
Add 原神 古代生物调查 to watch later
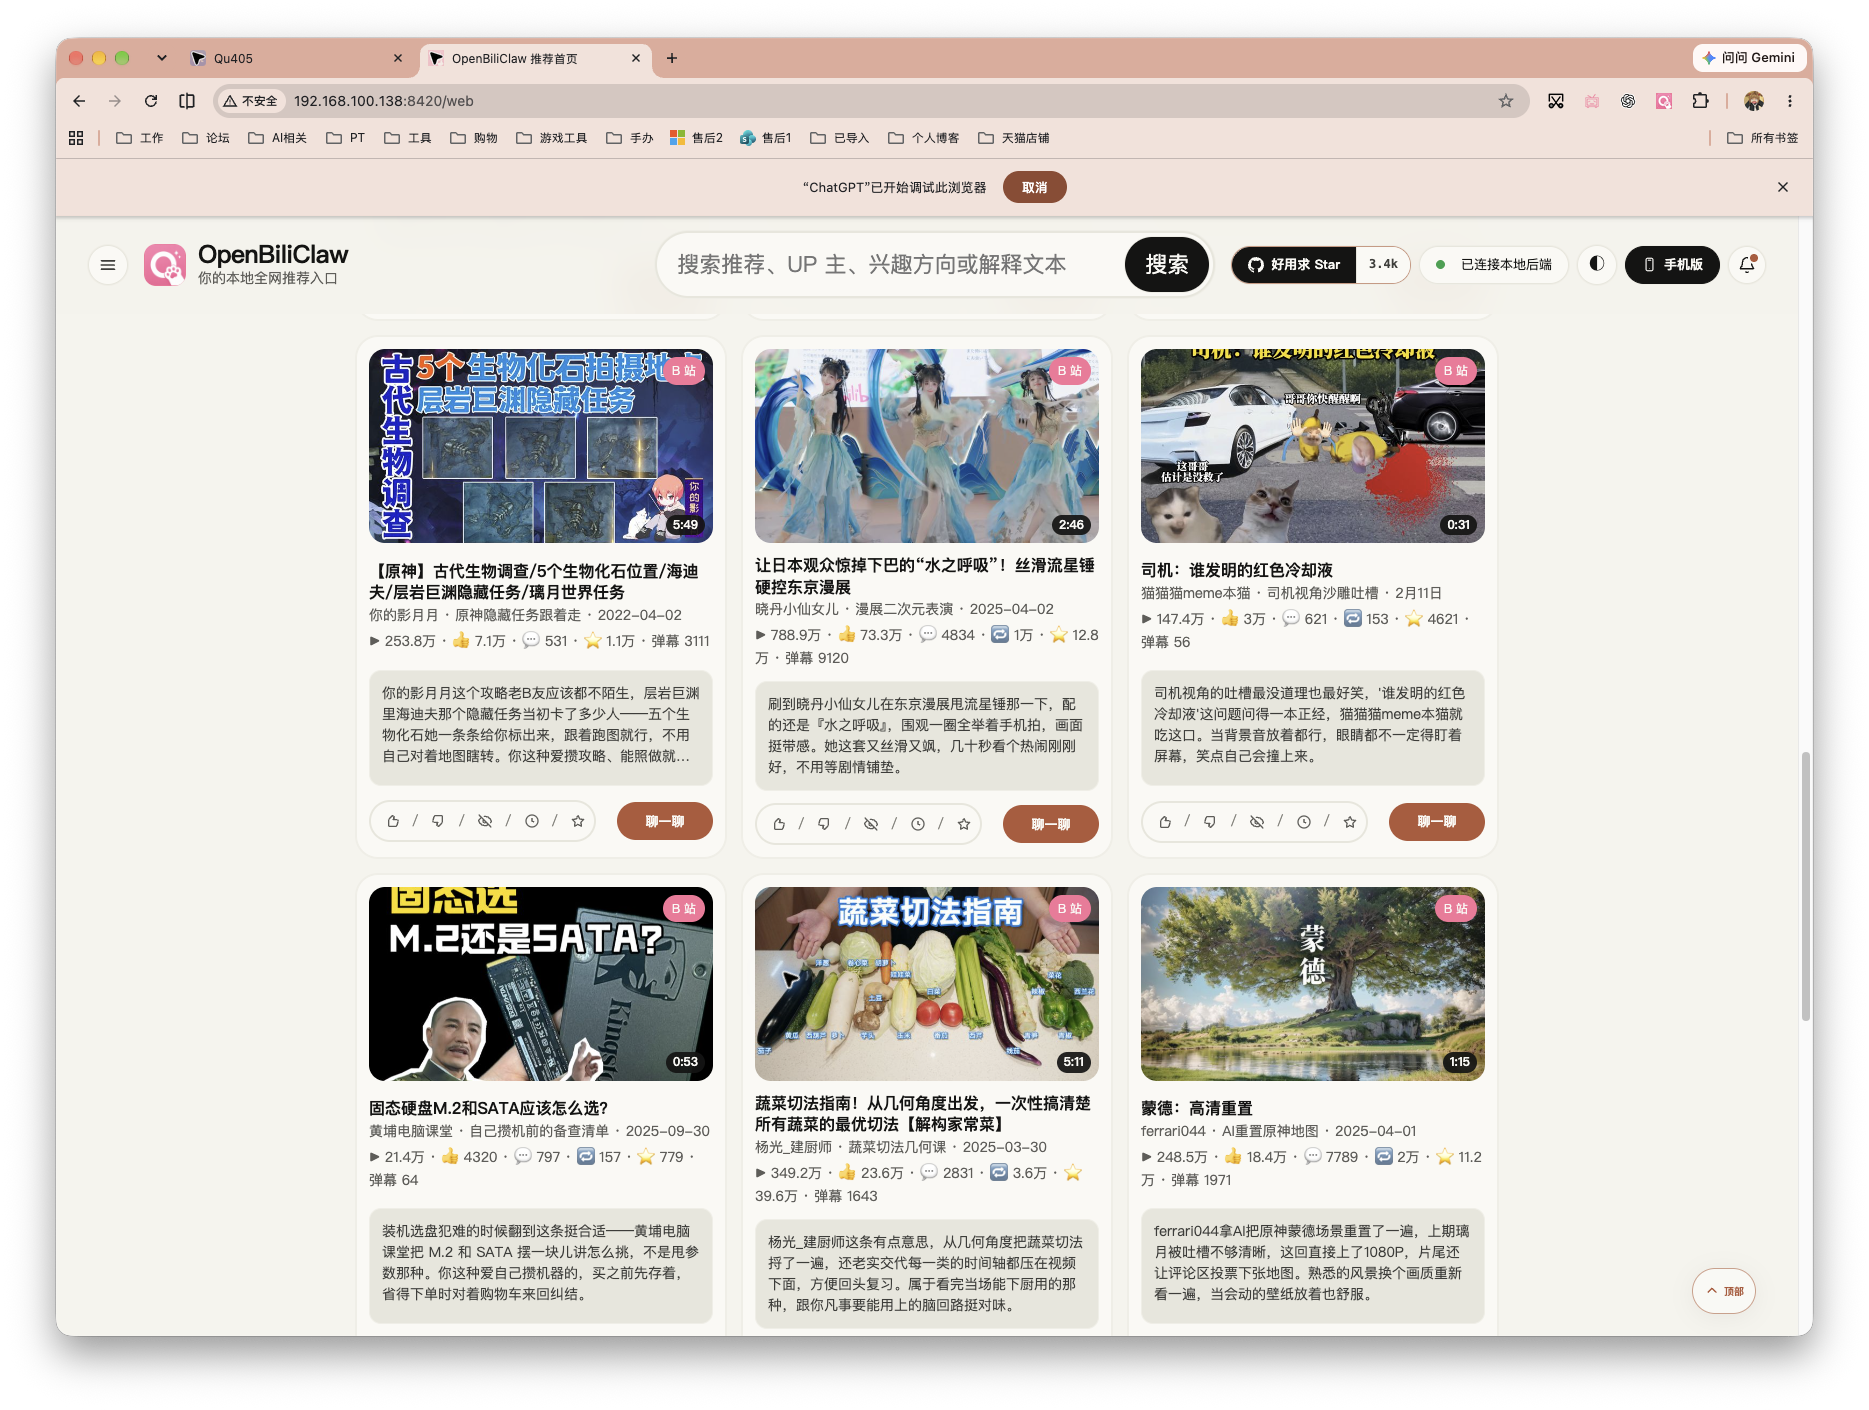(x=532, y=821)
